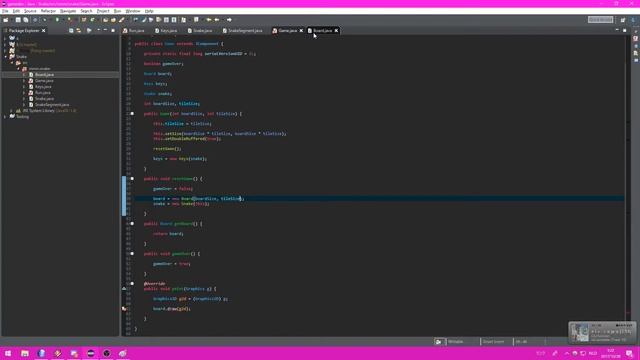Close the Package Explorer view tab

[44, 31]
